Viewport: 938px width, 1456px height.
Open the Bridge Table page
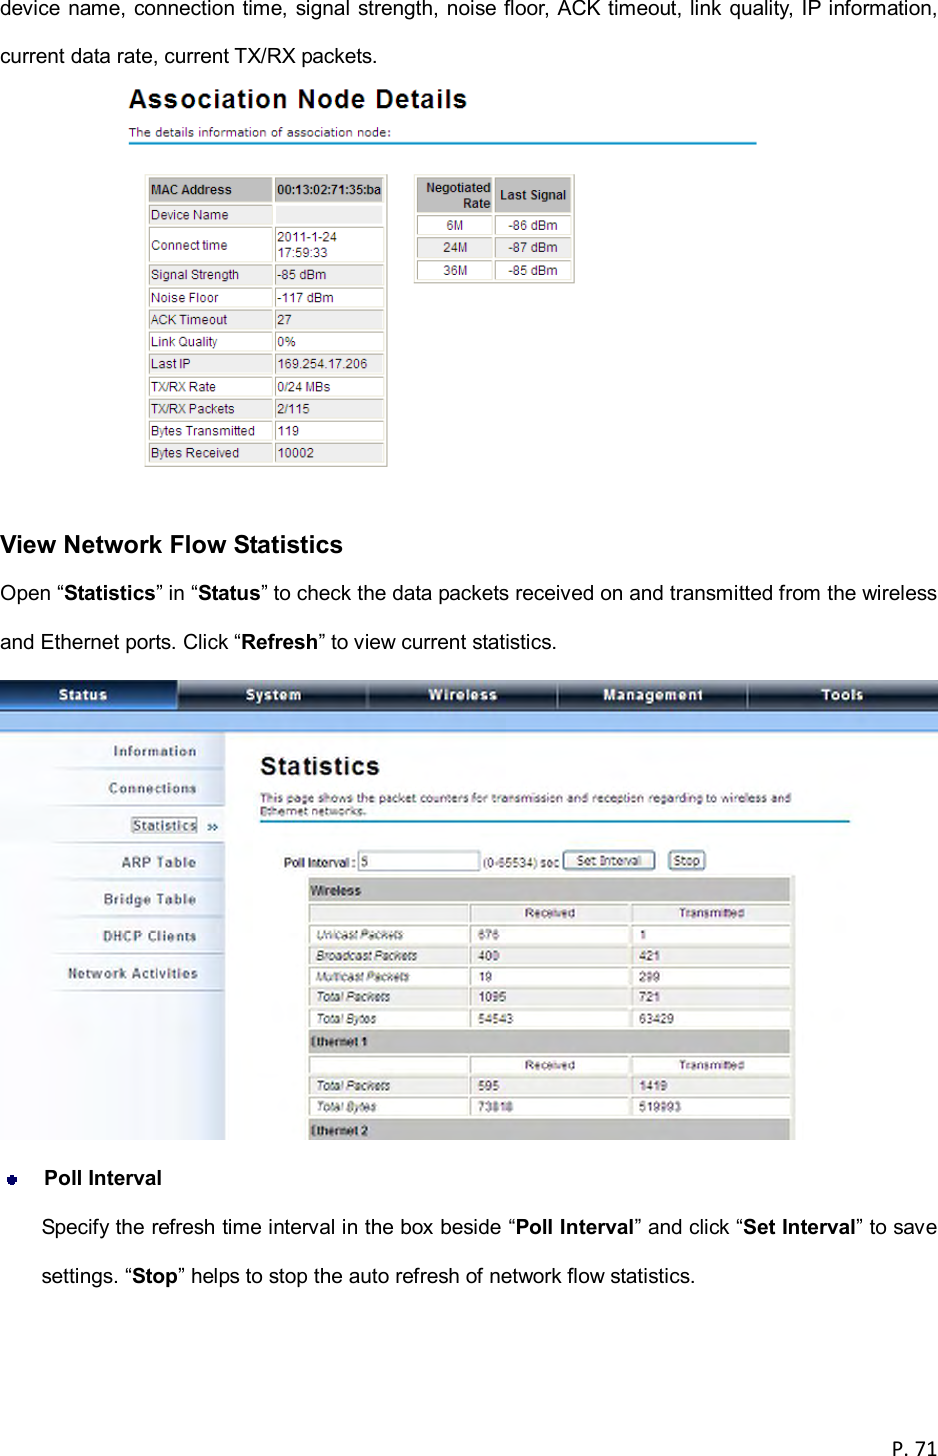tap(152, 898)
